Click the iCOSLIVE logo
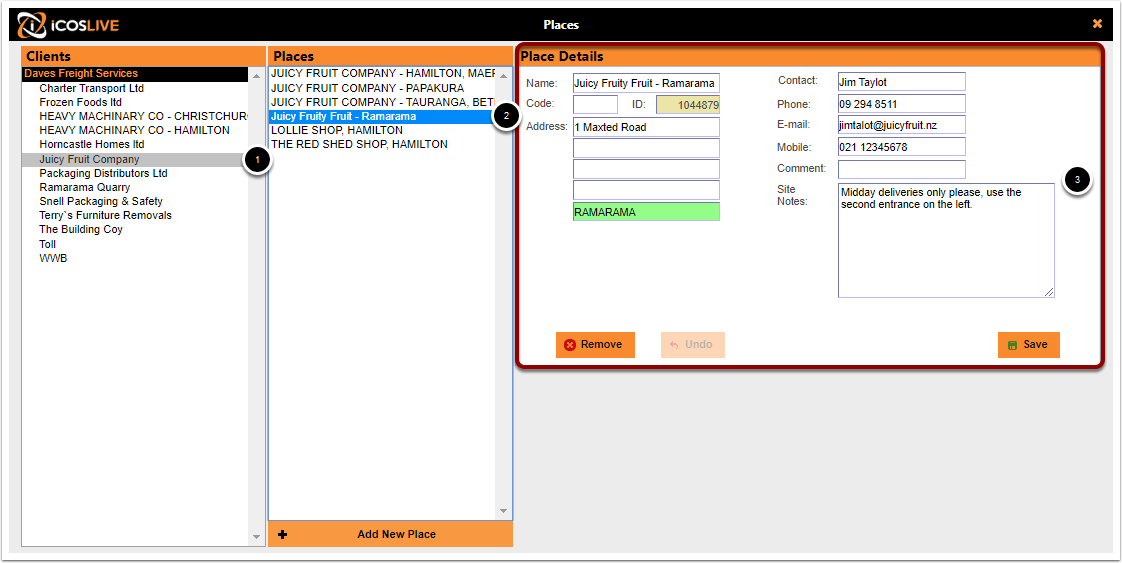Viewport: 1122px width, 563px height. [68, 25]
